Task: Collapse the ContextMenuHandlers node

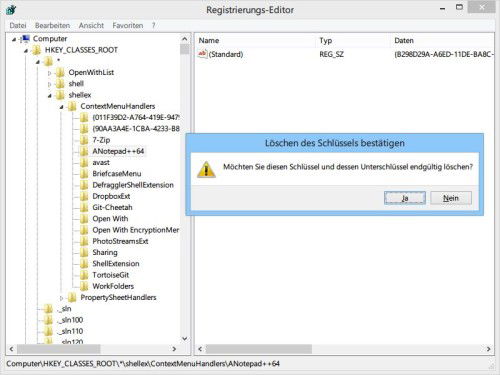Action: 62,107
